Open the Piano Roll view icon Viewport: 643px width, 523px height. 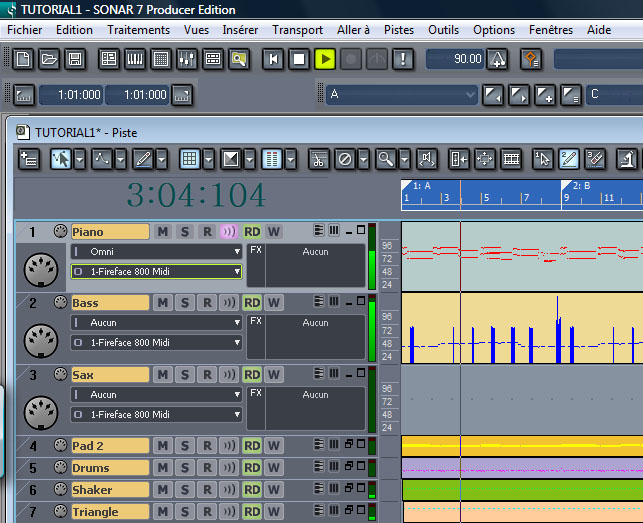click(x=135, y=59)
